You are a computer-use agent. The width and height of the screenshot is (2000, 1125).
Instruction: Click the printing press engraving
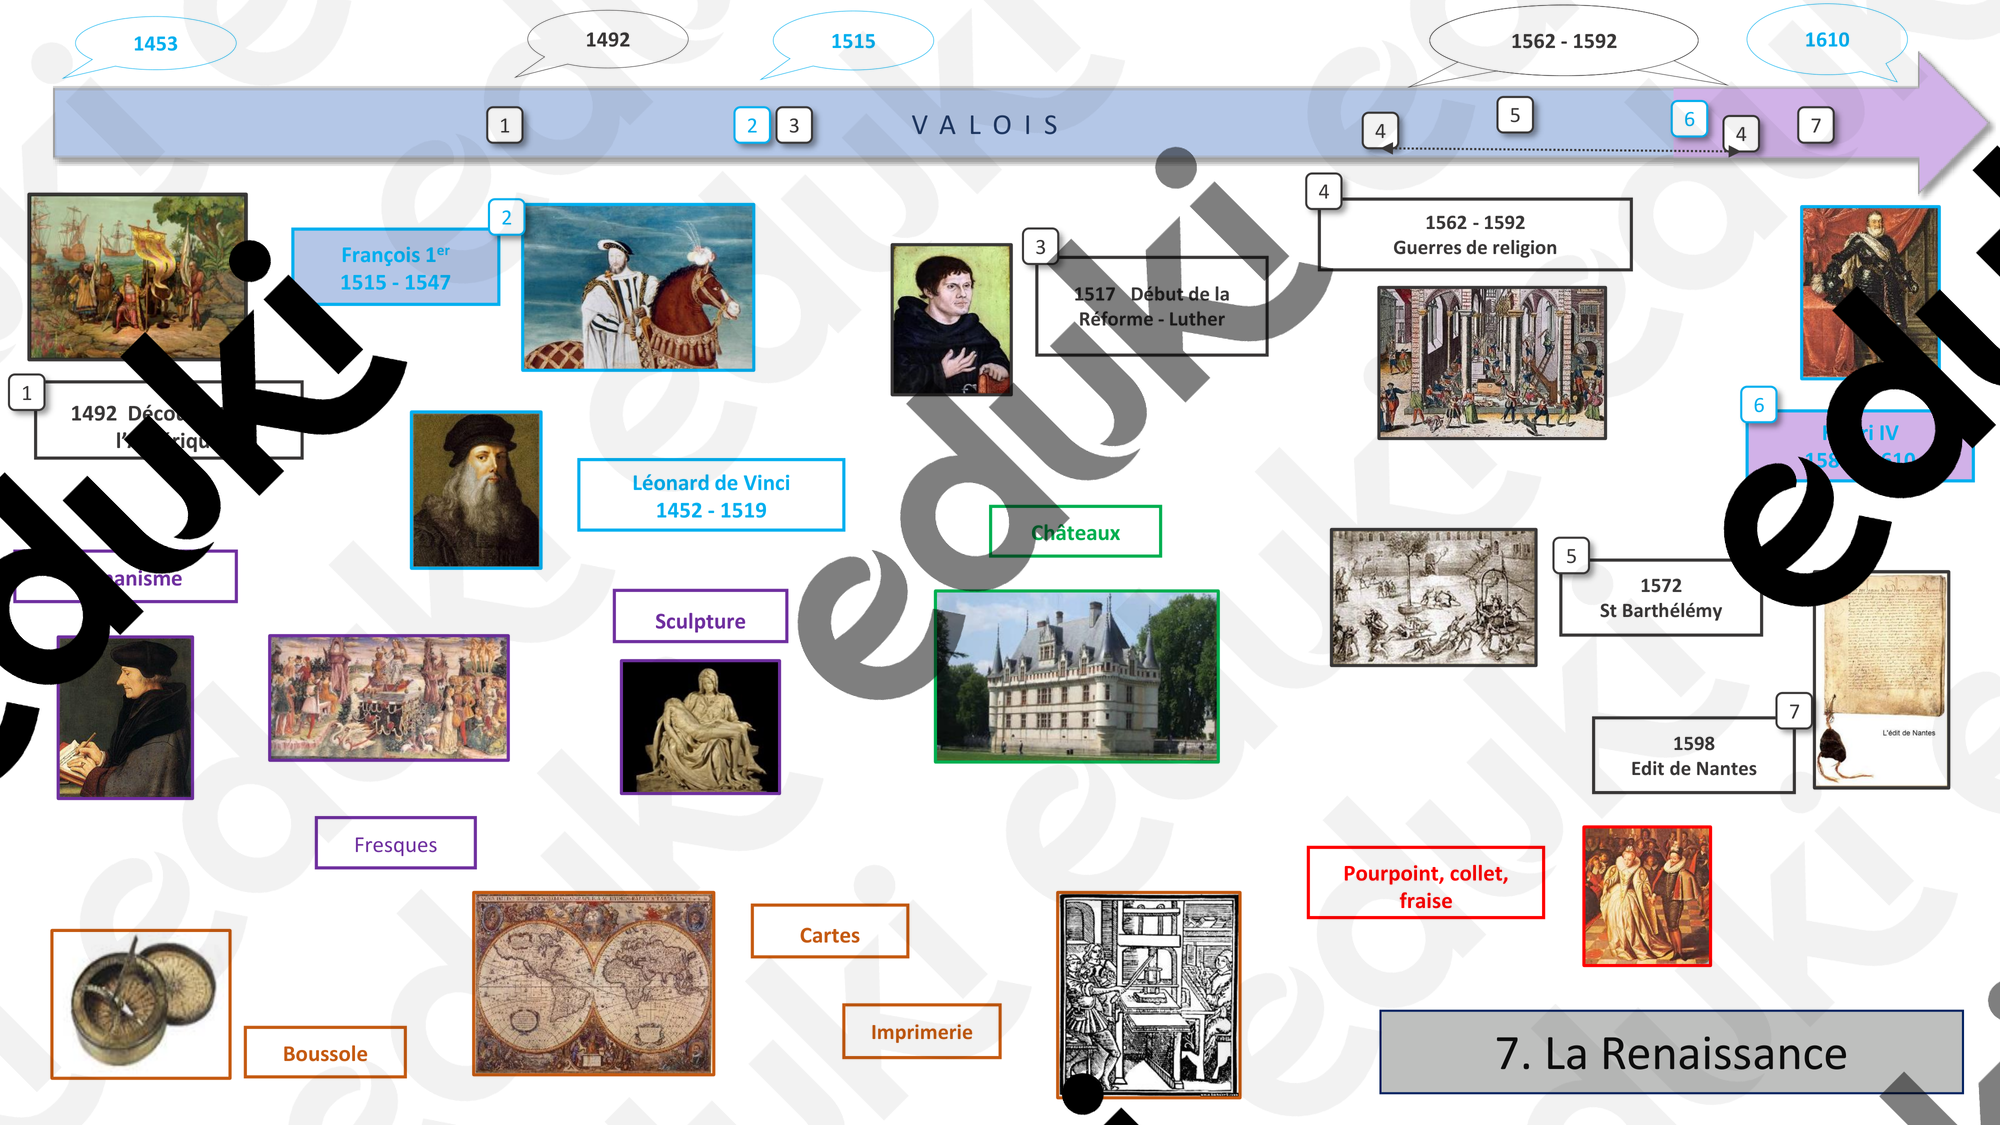(x=1149, y=996)
